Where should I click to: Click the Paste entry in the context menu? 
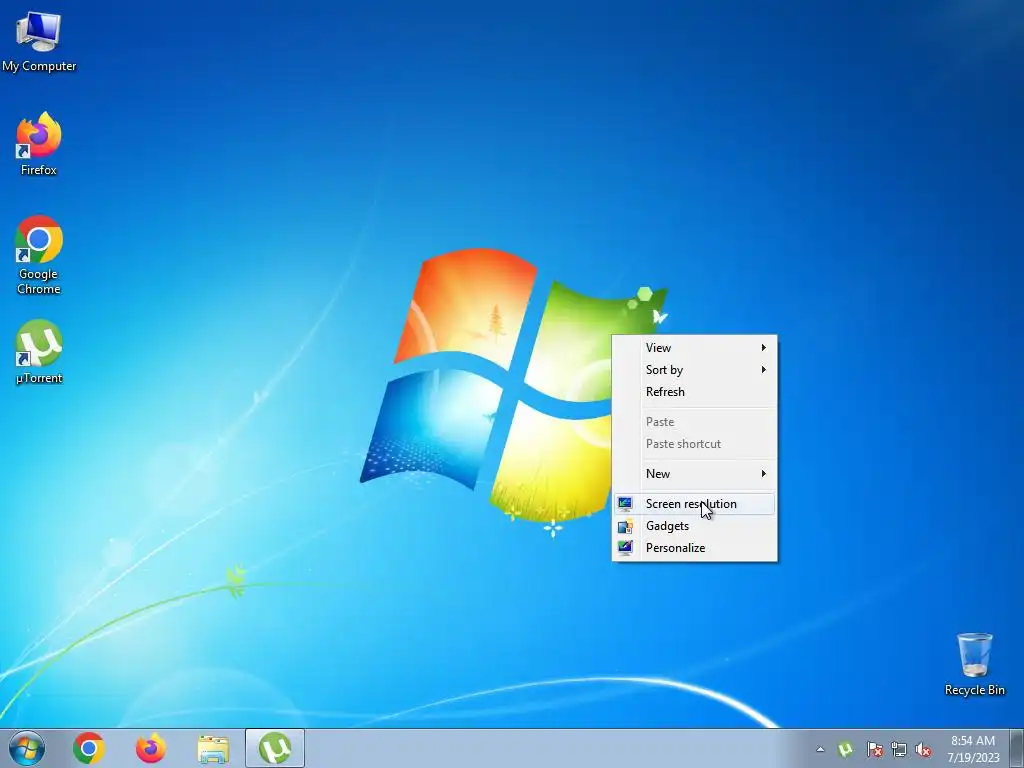pos(695,422)
